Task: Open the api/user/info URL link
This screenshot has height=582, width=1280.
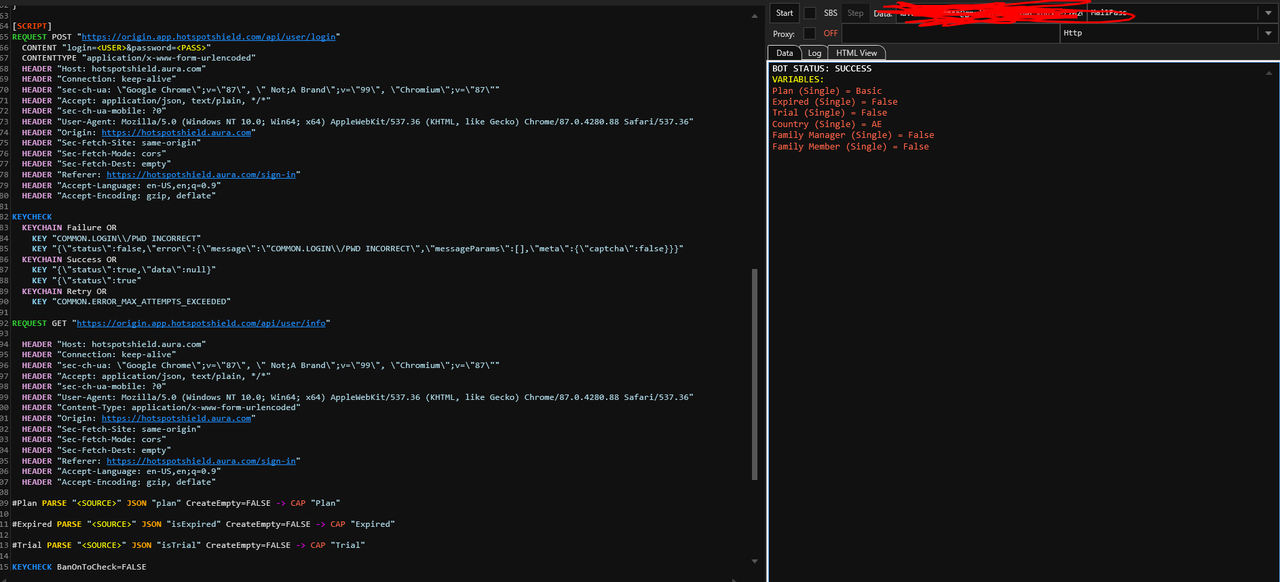Action: click(201, 323)
